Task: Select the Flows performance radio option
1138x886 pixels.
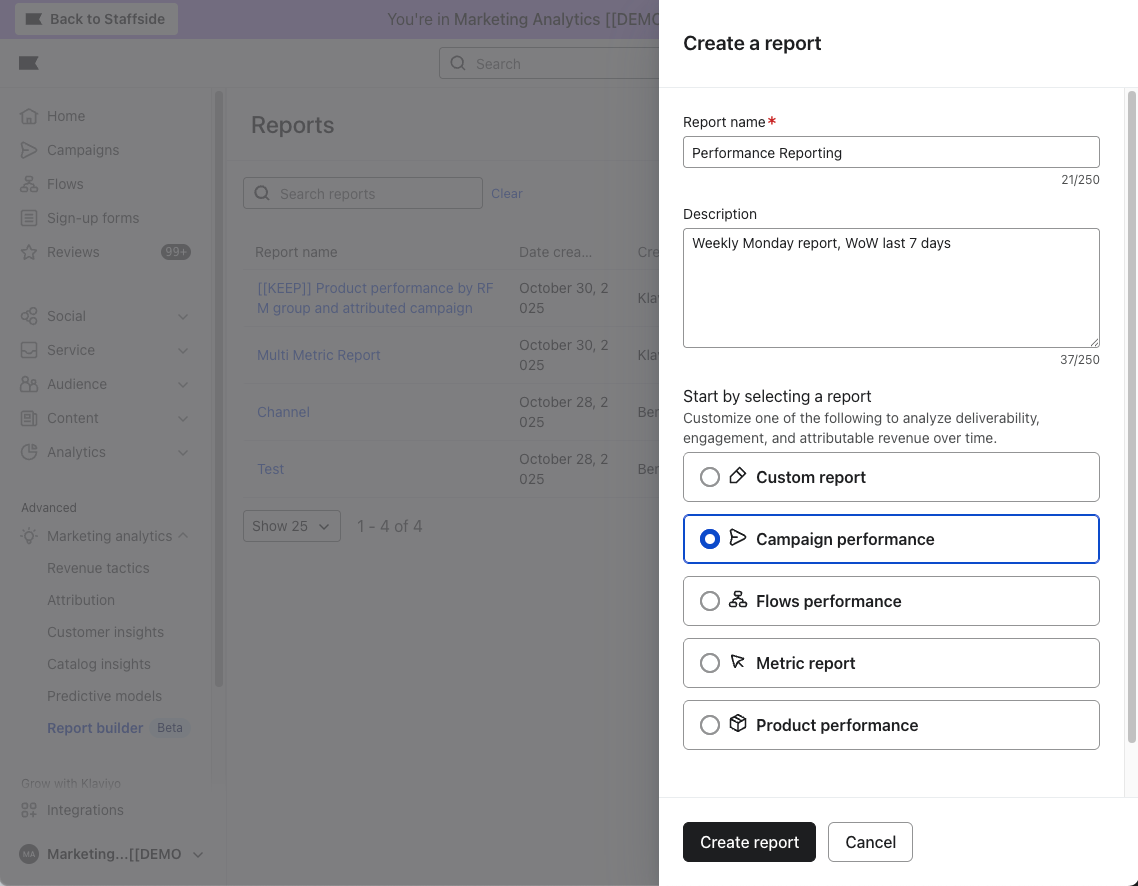Action: click(x=710, y=601)
